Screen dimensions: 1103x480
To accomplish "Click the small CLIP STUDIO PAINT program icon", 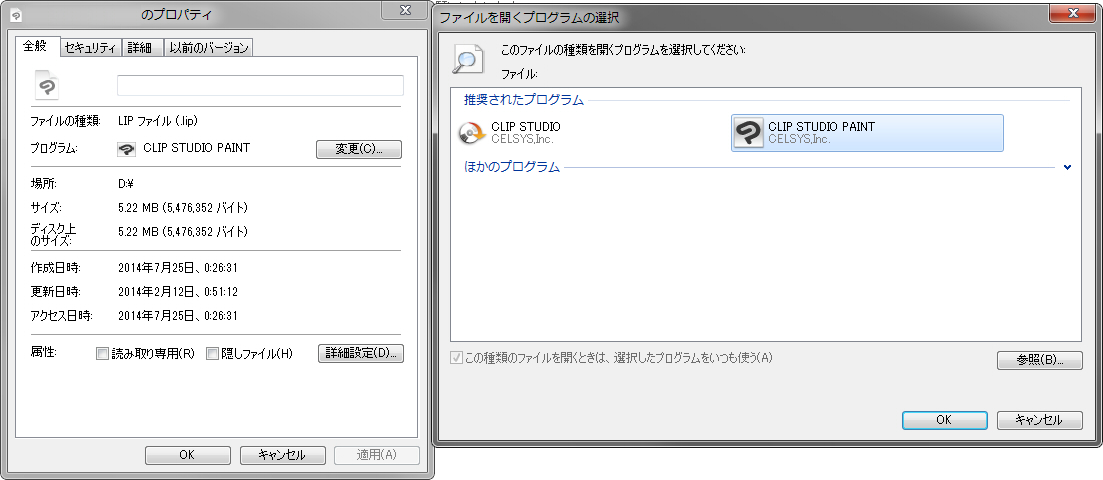I will coord(126,149).
